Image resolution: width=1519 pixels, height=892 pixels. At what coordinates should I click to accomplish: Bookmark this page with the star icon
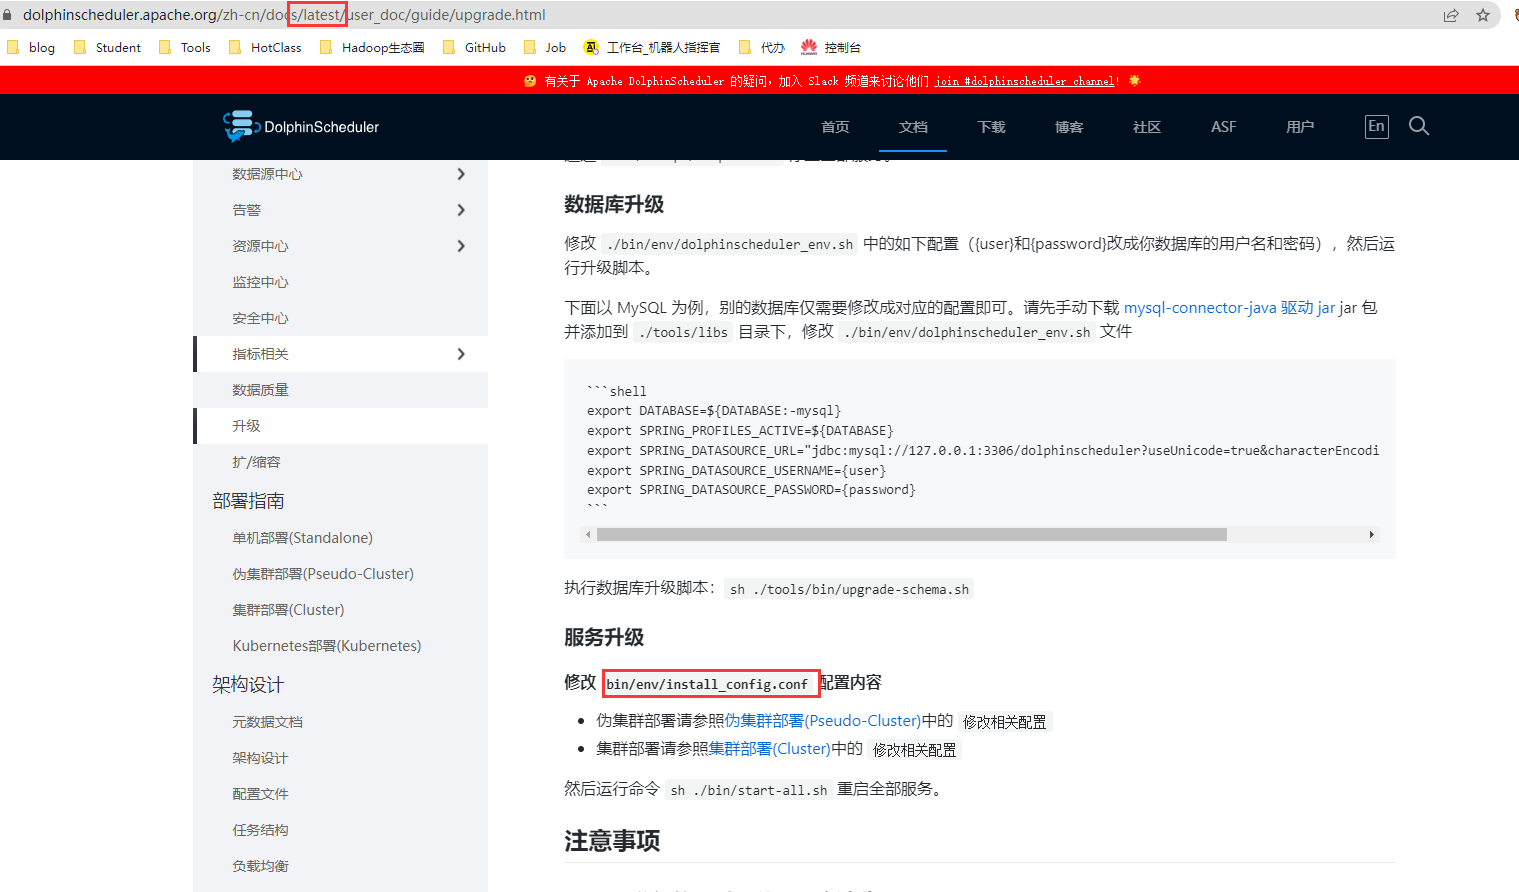(x=1483, y=15)
